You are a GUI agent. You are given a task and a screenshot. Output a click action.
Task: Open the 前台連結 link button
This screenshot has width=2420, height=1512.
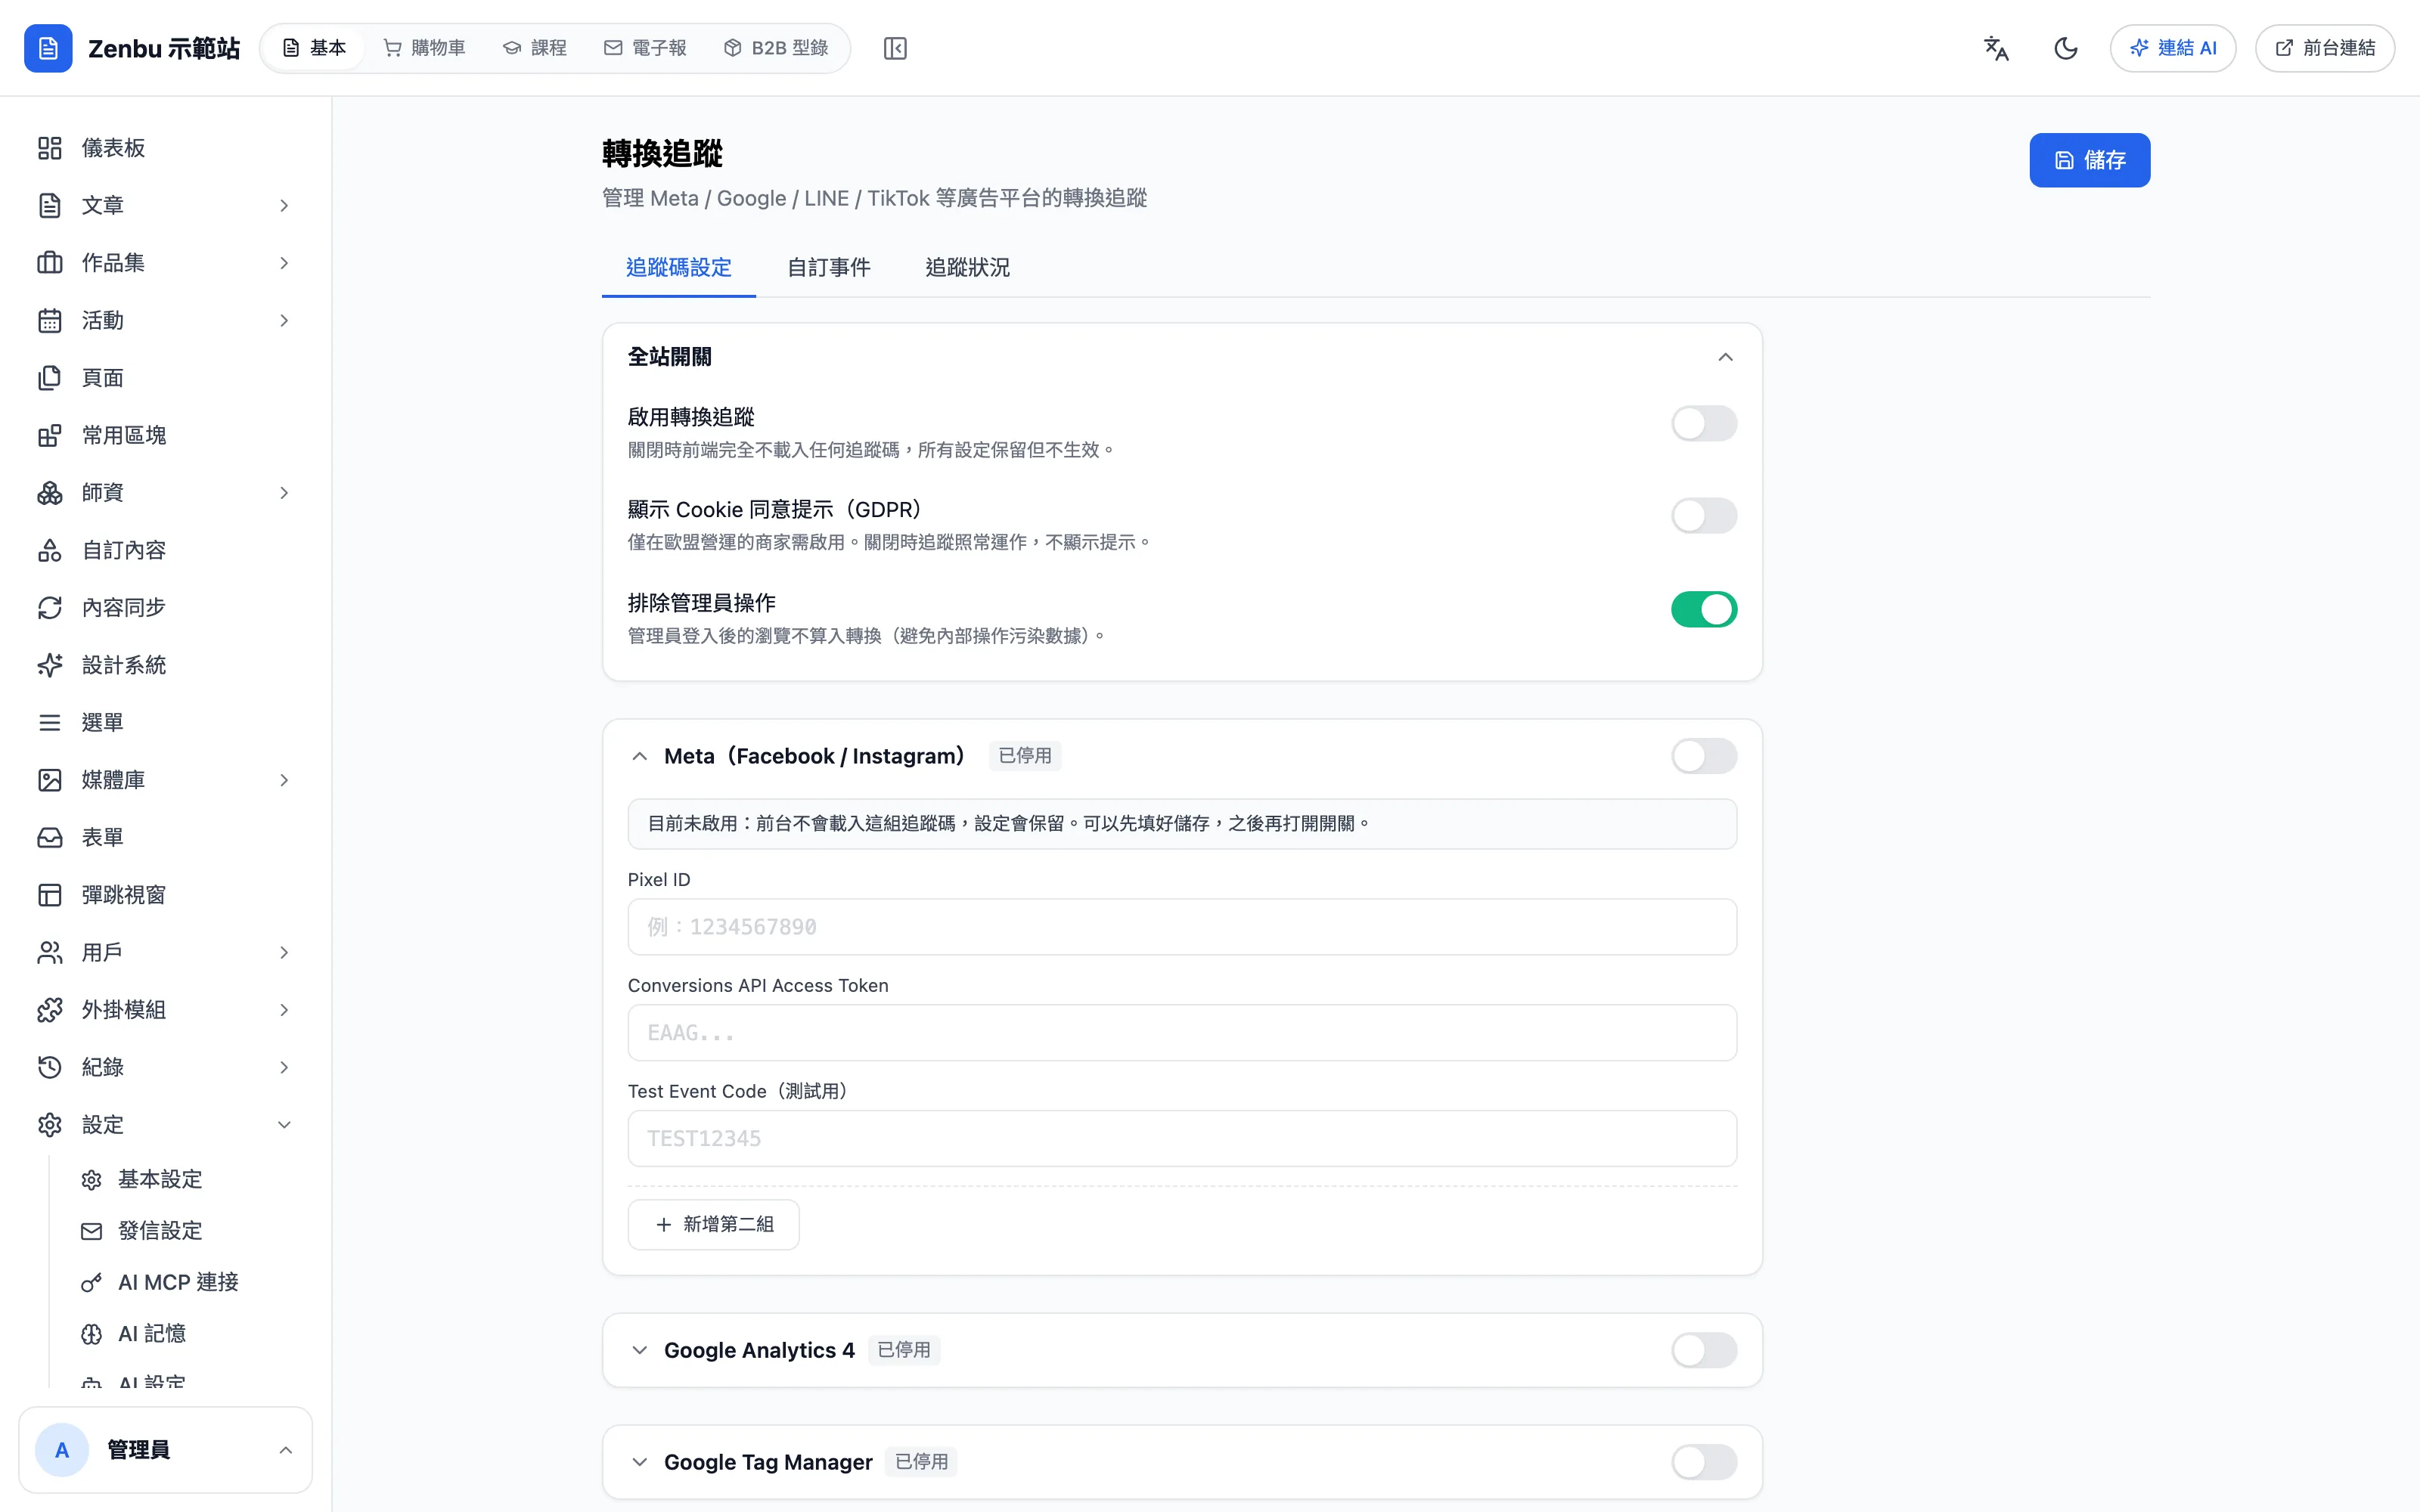(x=2324, y=48)
